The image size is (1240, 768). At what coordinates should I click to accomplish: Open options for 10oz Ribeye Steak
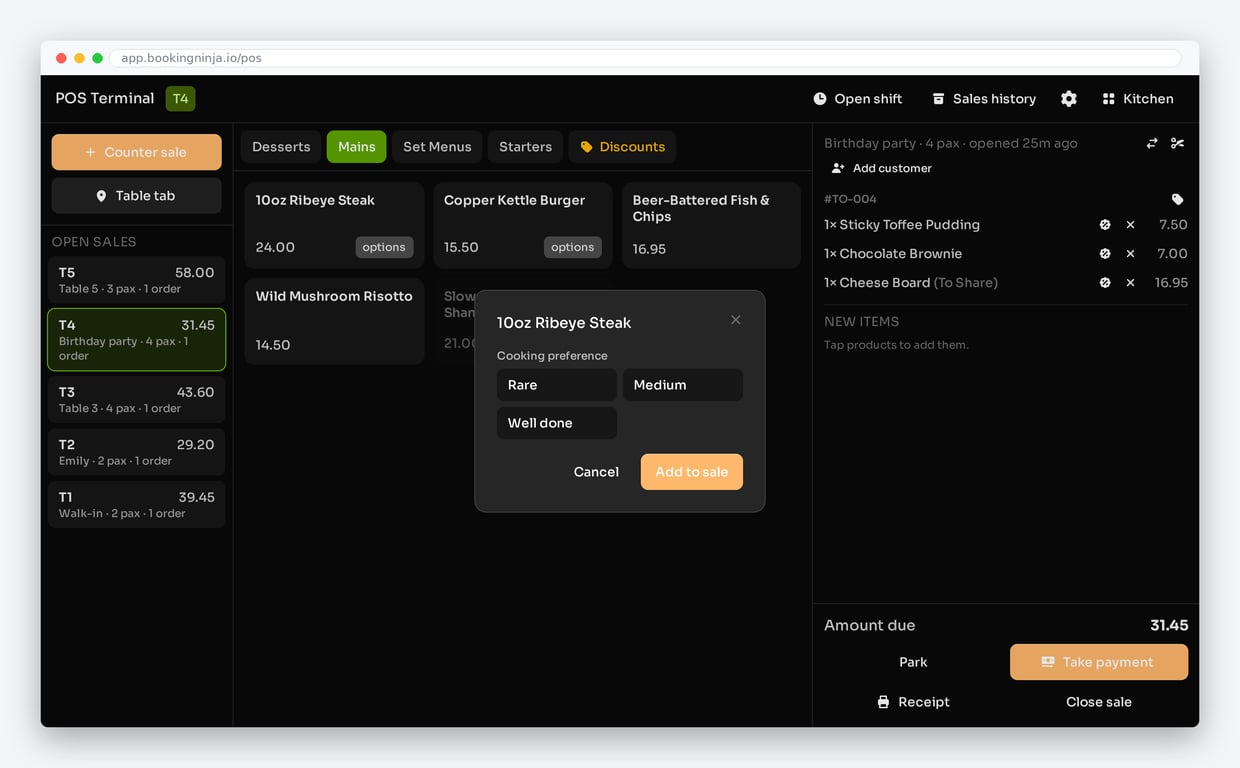384,247
